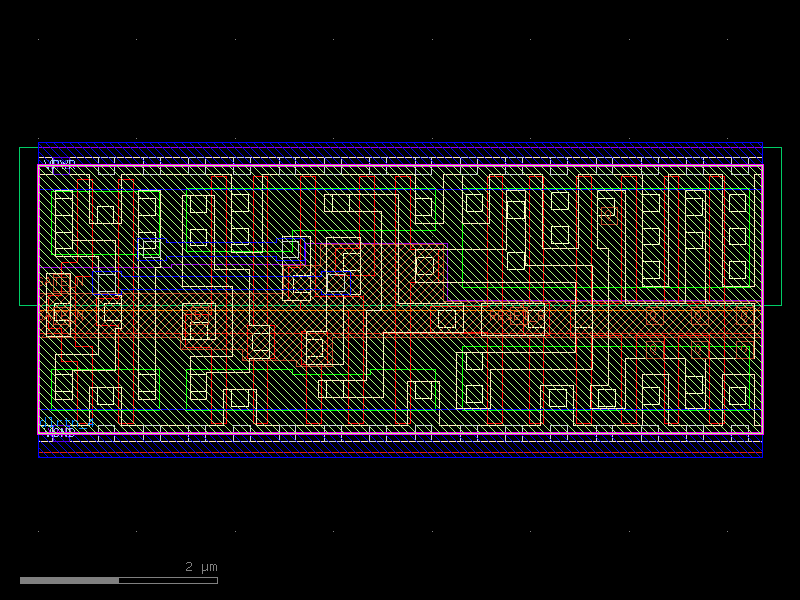Click the 2 µm scale bar
800x600 pixels.
[120, 578]
